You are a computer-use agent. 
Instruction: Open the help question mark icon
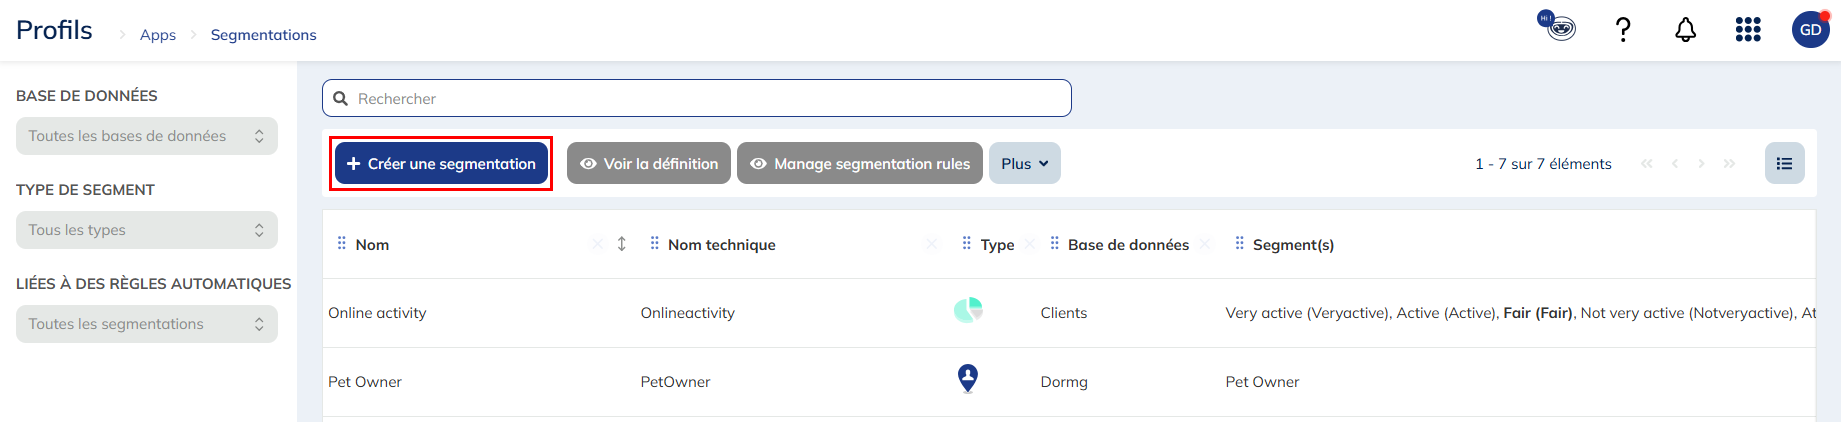pos(1623,30)
